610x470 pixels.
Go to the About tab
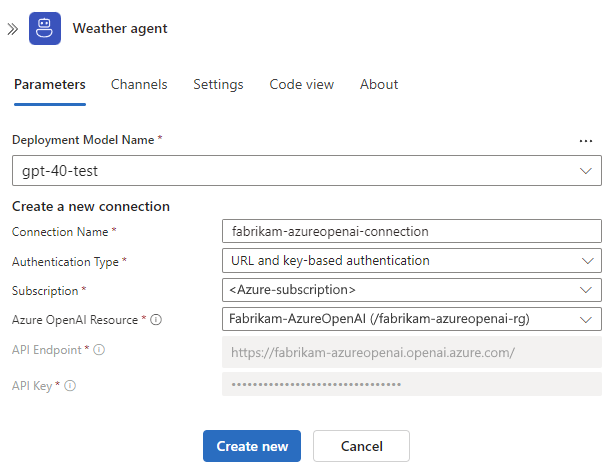(379, 84)
